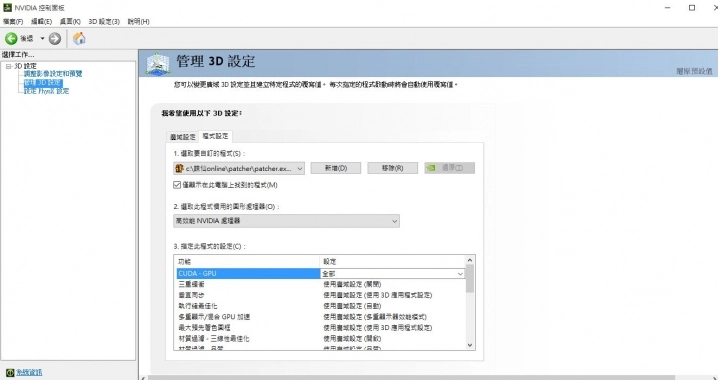Click the settings list scroll-up arrow
The width and height of the screenshot is (720, 380).
470,260
